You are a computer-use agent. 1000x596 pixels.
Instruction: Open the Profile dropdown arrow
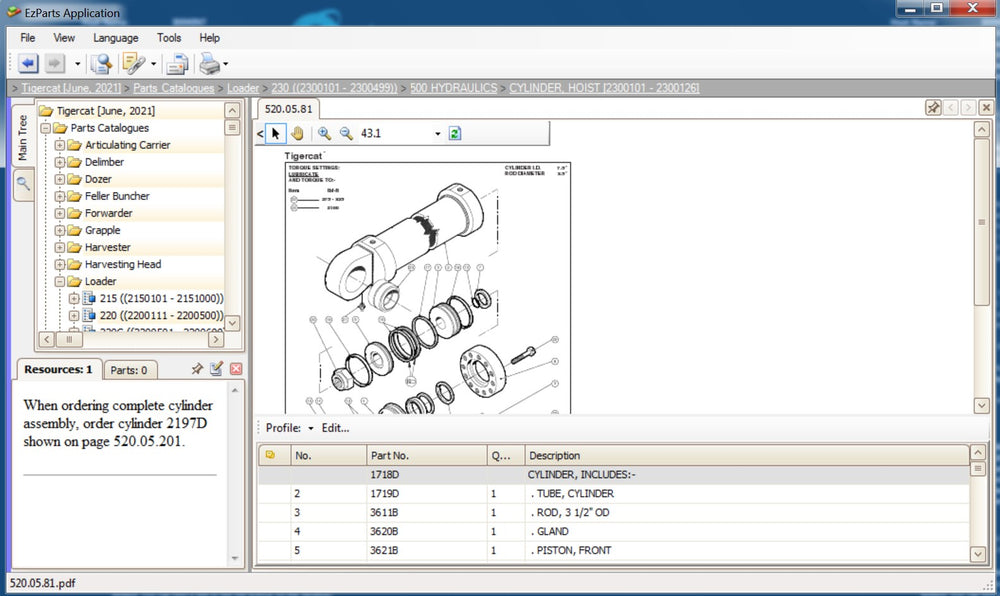click(311, 429)
